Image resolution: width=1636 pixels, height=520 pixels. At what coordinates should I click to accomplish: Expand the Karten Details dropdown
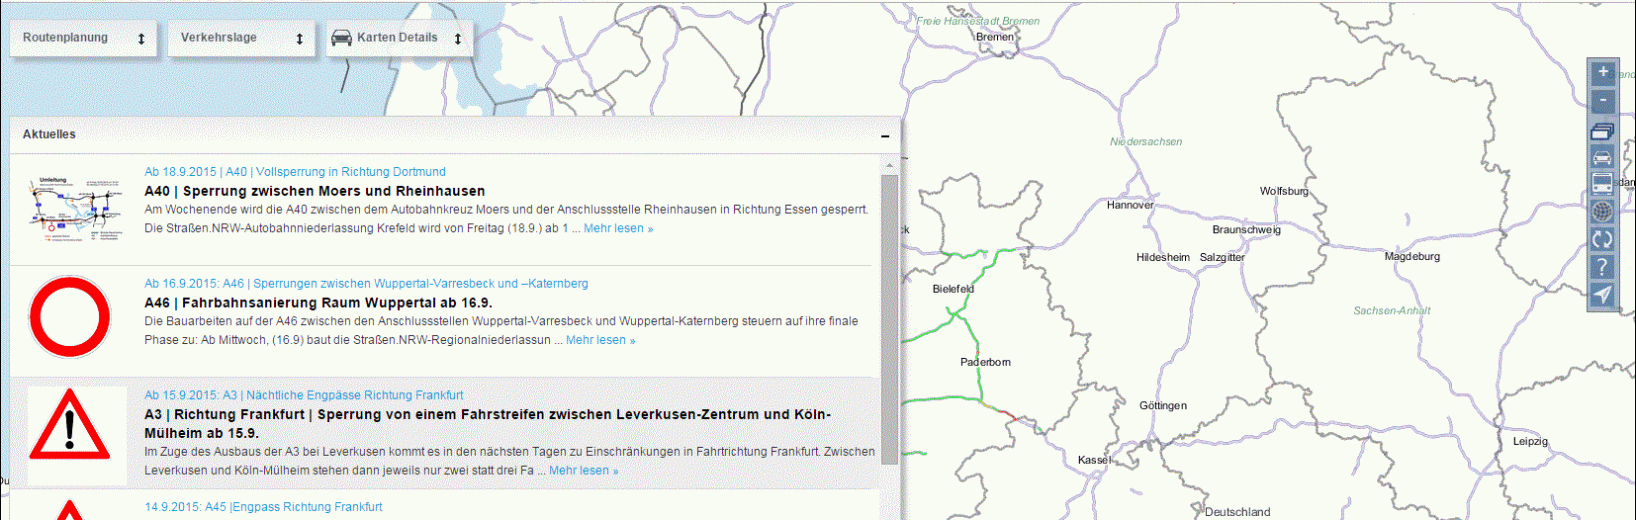click(400, 38)
